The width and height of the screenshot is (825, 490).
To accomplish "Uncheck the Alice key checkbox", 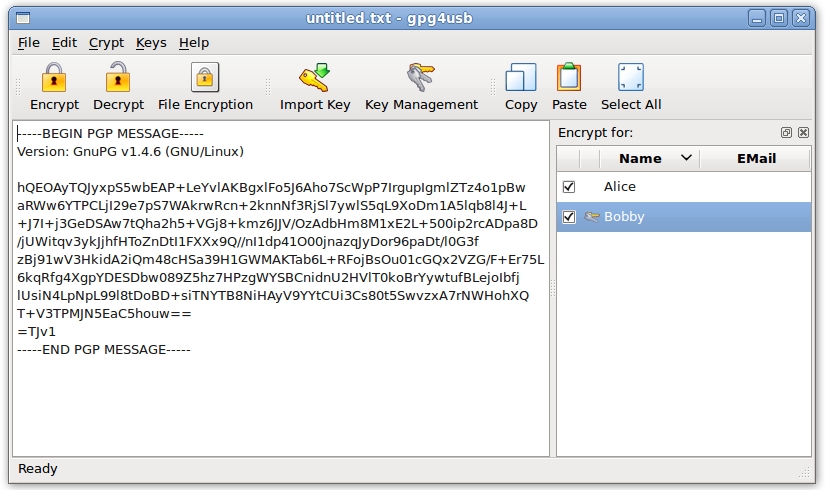I will pos(569,187).
